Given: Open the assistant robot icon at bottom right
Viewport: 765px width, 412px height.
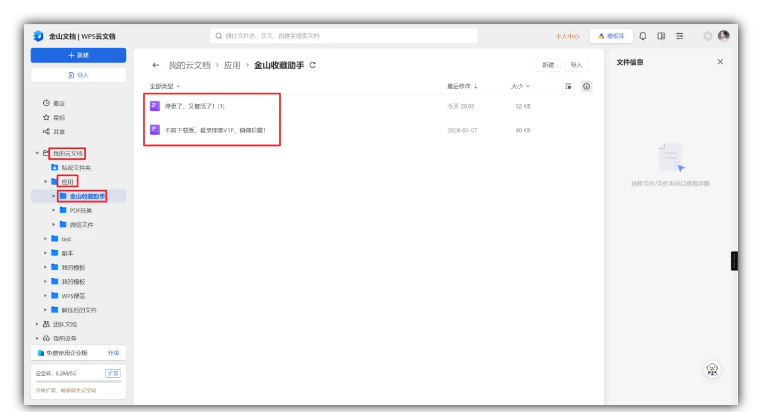Looking at the screenshot, I should tap(712, 370).
